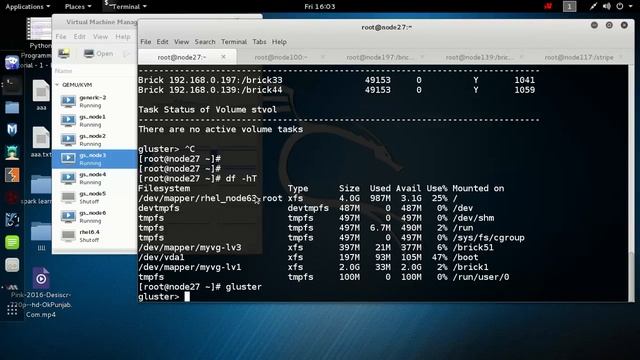This screenshot has width=640, height=360.
Task: Open the terminal Search menu
Action: [205, 42]
